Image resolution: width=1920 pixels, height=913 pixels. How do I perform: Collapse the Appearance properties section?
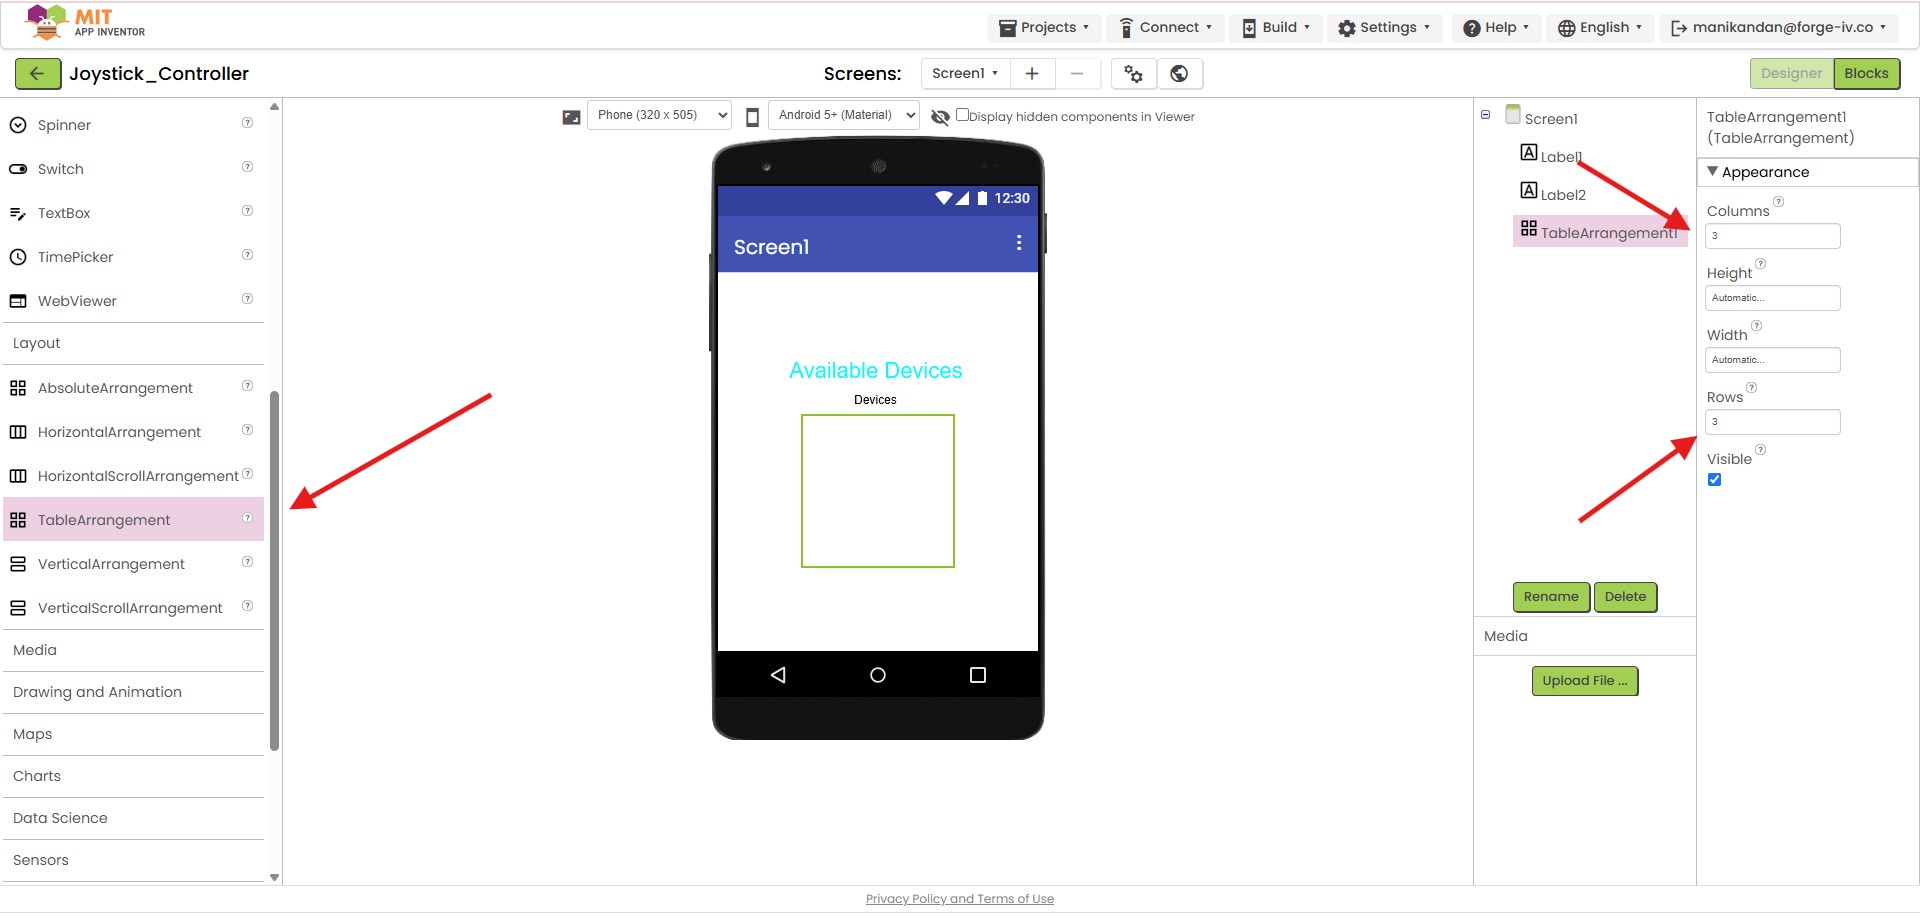coord(1712,172)
